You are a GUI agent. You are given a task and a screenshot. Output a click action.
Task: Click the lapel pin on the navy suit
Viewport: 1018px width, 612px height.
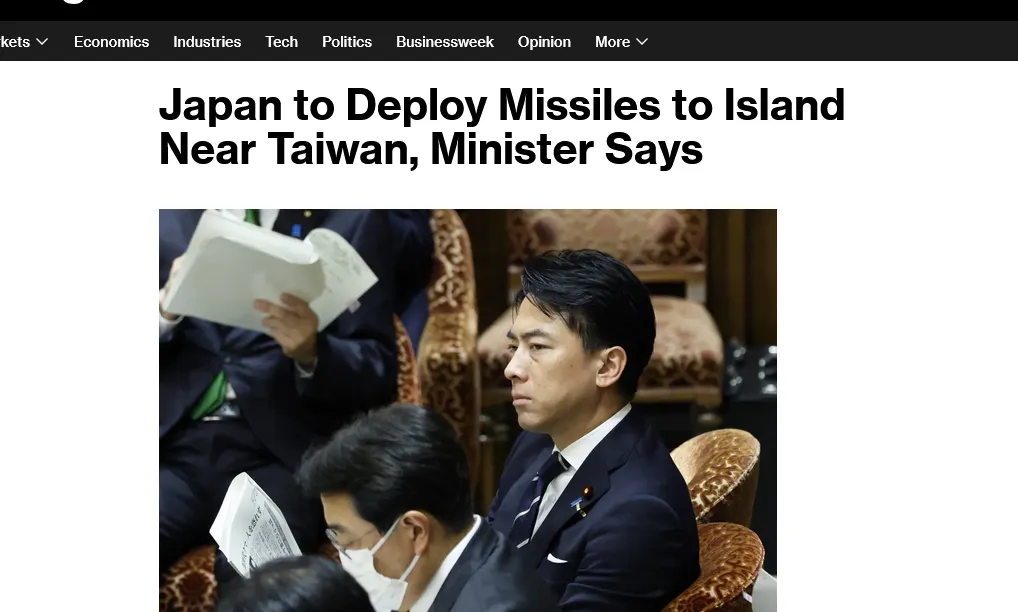coord(587,492)
